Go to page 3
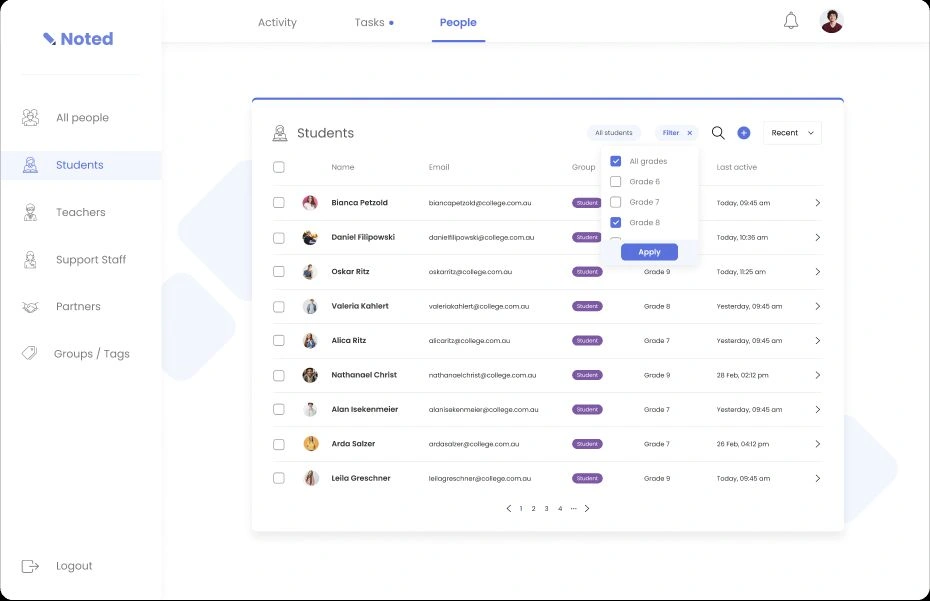The height and width of the screenshot is (601, 930). click(x=546, y=508)
